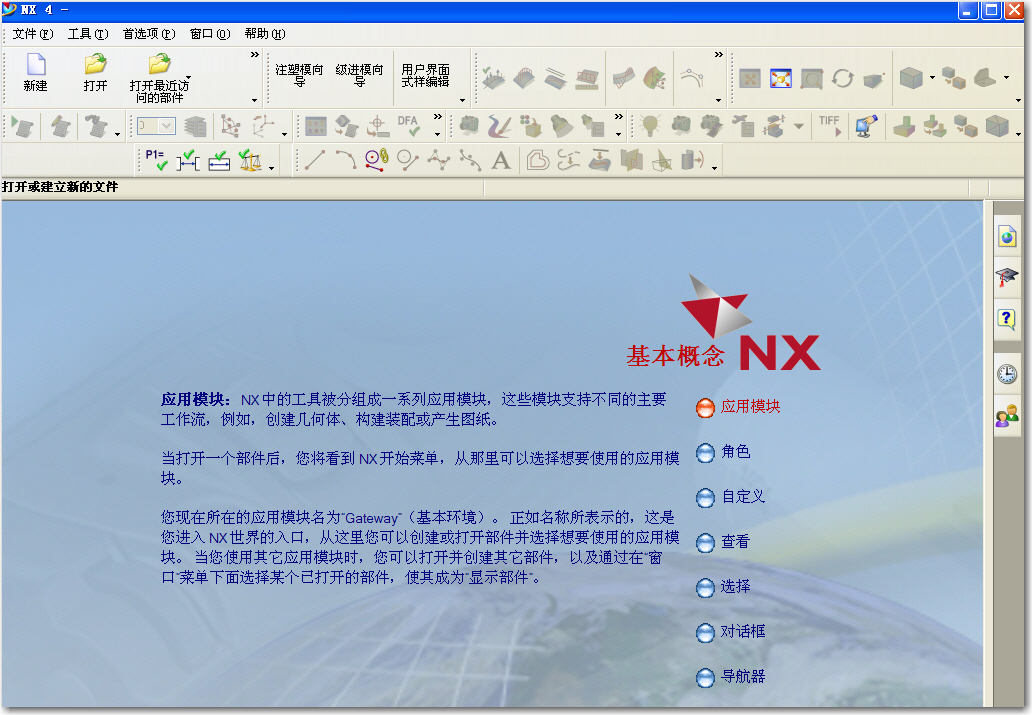Viewport: 1032px width, 715px height.
Task: Click the shaded cube rendering style icon
Action: [x=911, y=78]
